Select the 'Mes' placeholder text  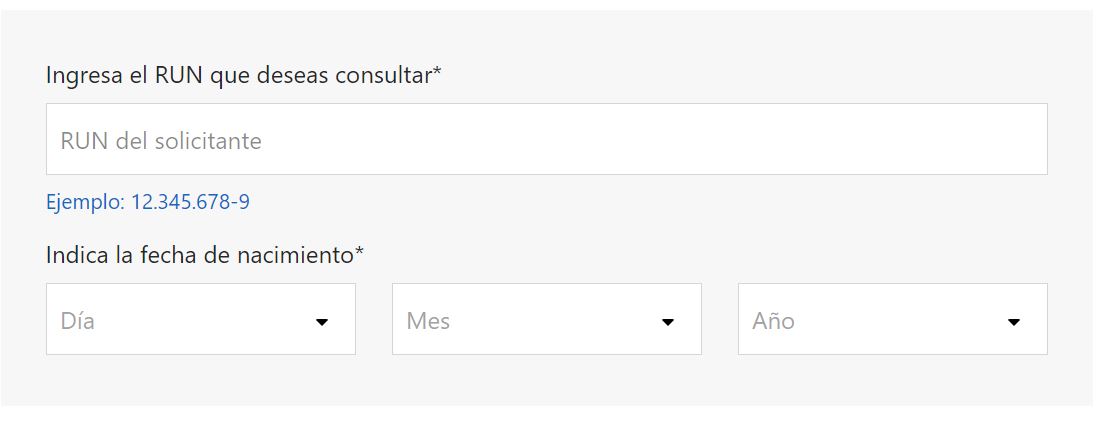[x=428, y=321]
